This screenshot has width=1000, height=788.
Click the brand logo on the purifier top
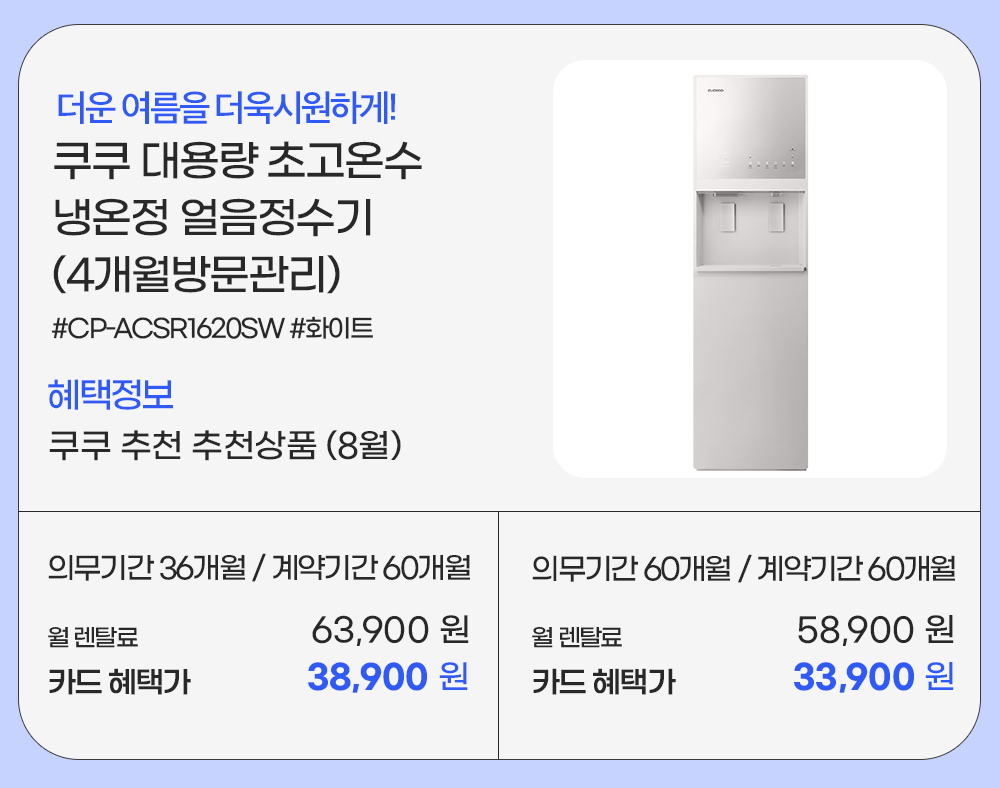tap(714, 91)
